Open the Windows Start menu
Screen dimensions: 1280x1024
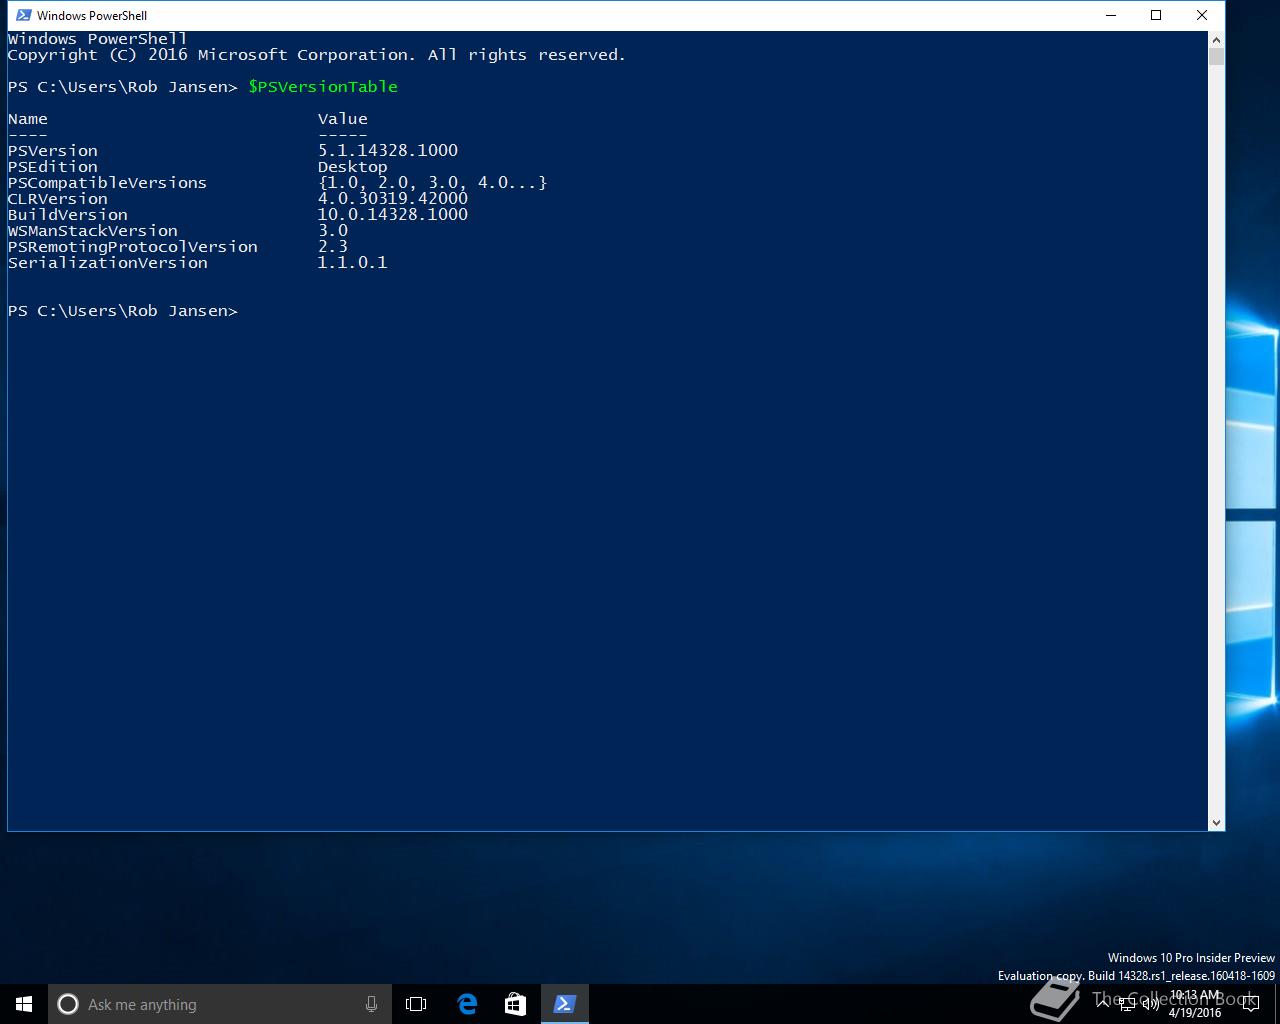point(24,1004)
